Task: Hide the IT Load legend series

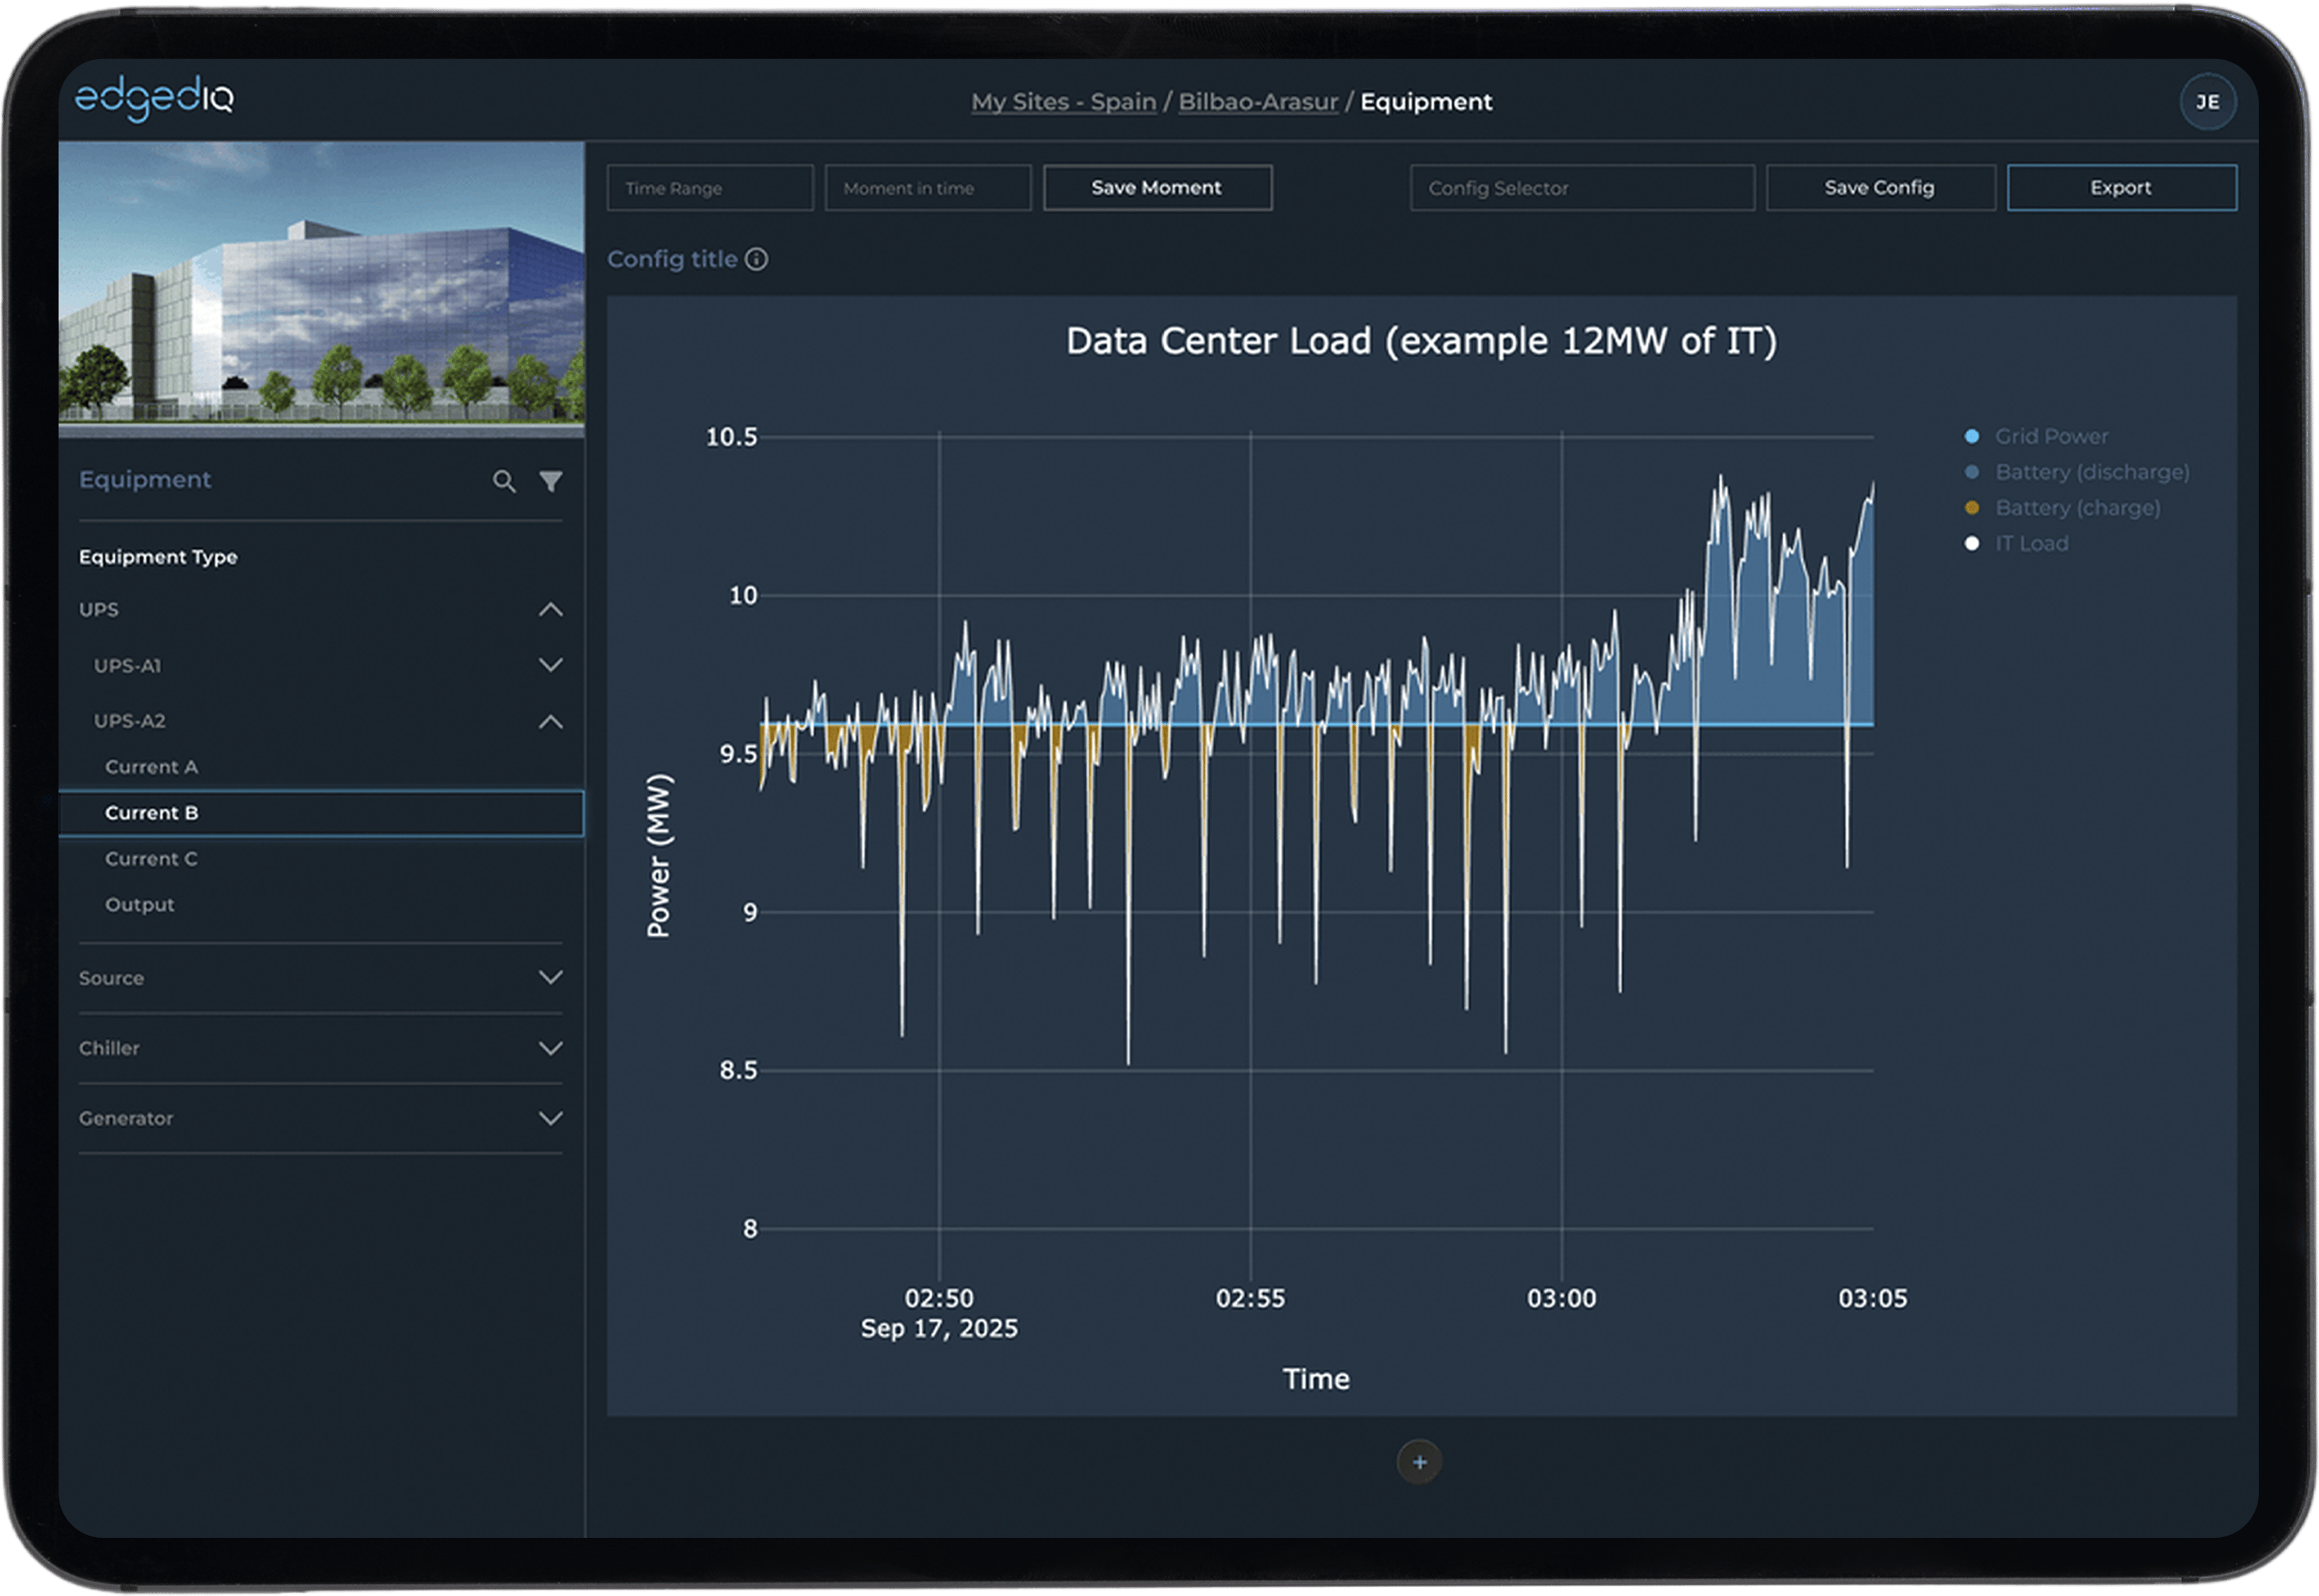Action: click(2031, 544)
